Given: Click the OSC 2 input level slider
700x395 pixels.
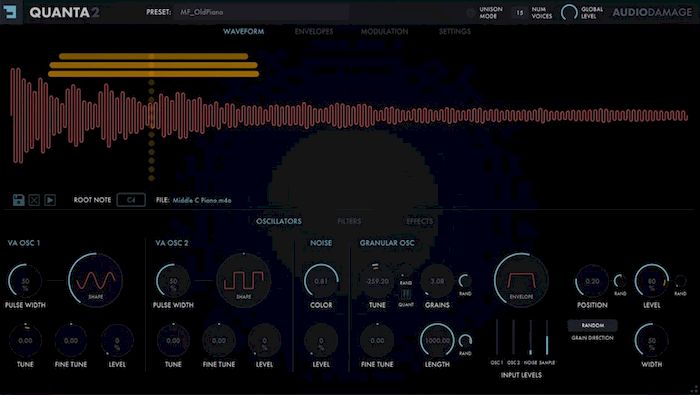Looking at the screenshot, I should tap(513, 337).
